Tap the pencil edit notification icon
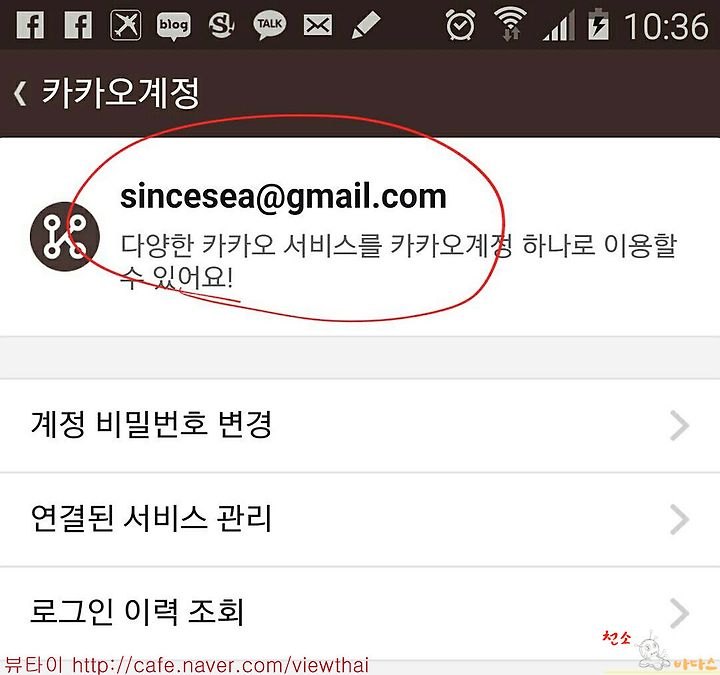This screenshot has height=675, width=720. point(366,25)
